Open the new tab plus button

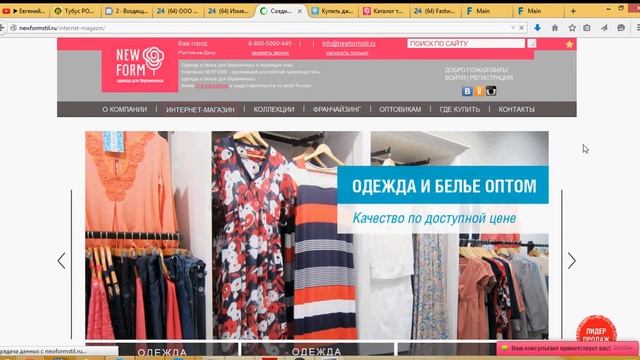point(573,11)
